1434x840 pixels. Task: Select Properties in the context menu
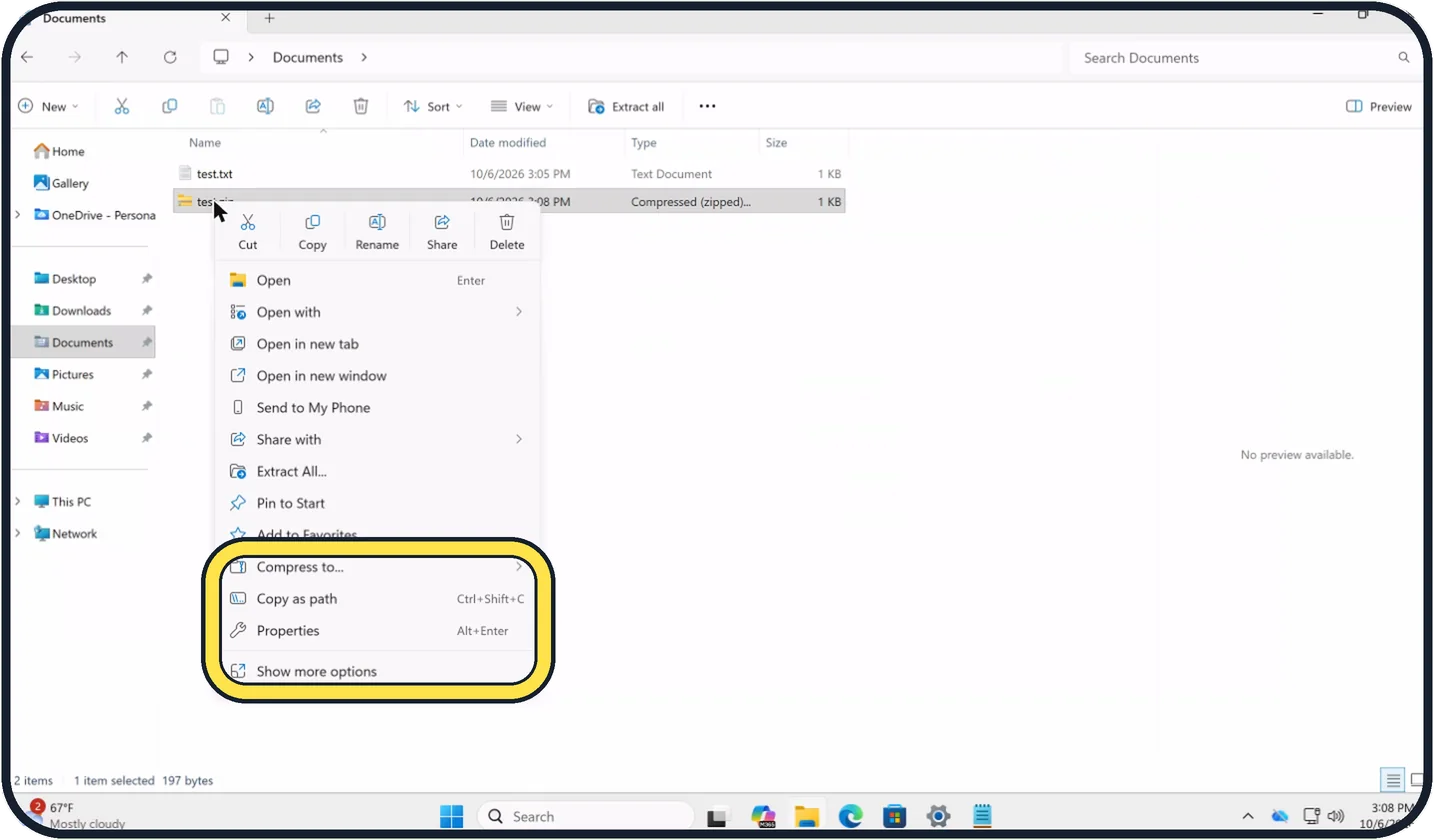click(377, 631)
